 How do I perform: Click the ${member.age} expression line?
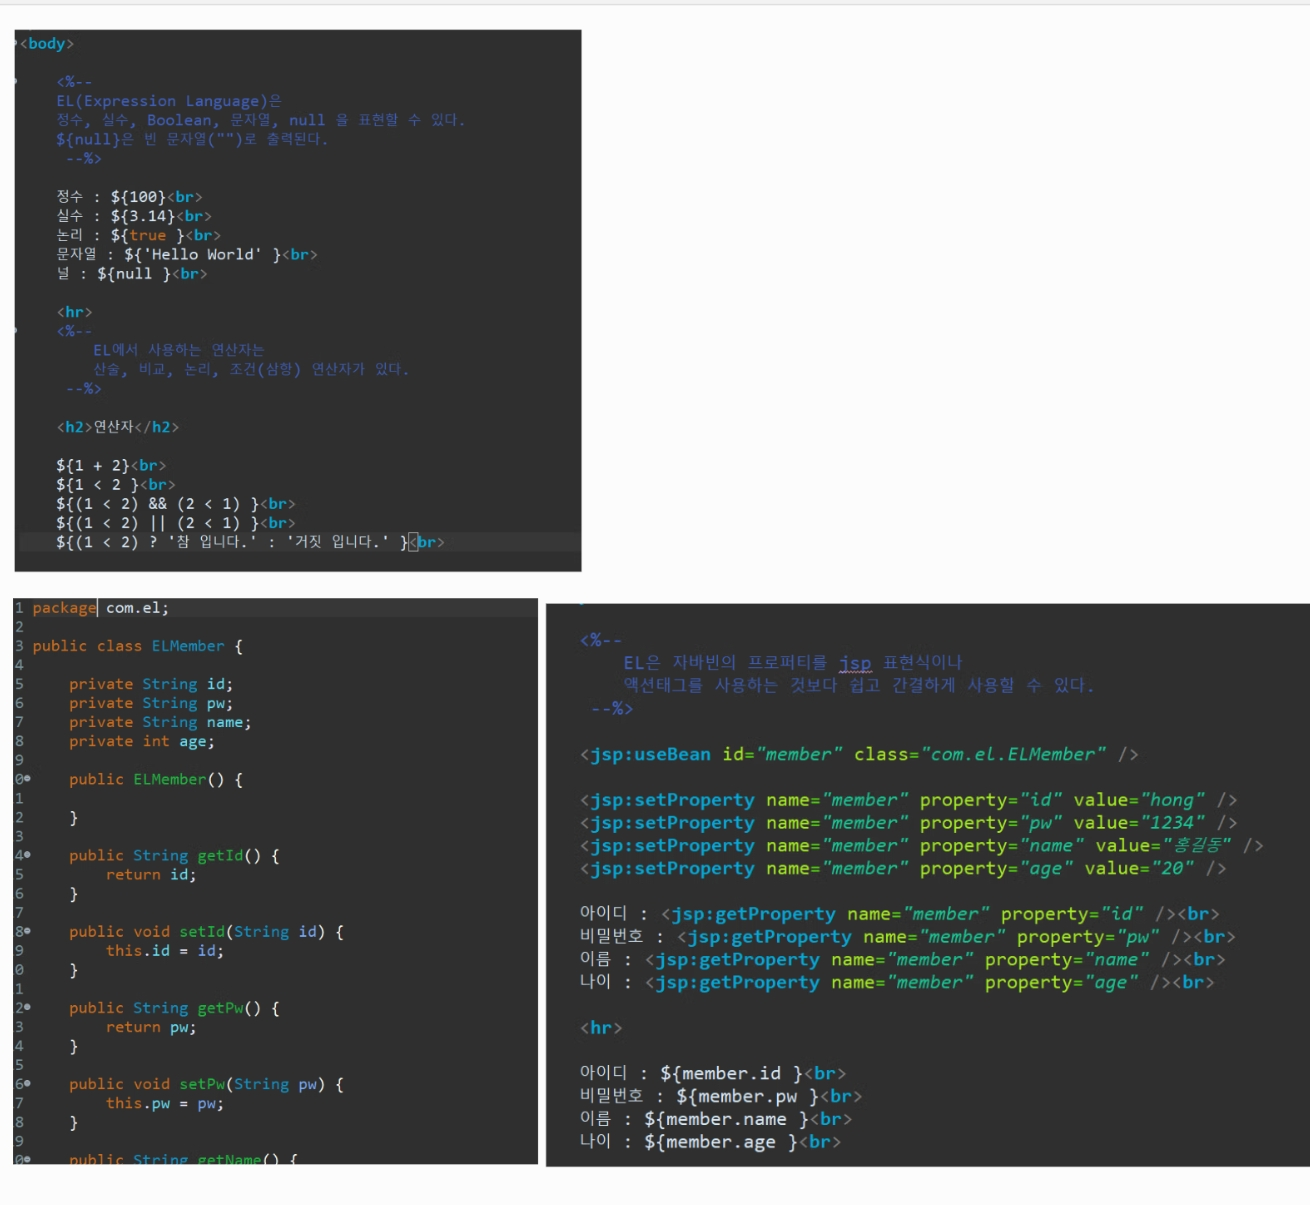pyautogui.click(x=710, y=1141)
